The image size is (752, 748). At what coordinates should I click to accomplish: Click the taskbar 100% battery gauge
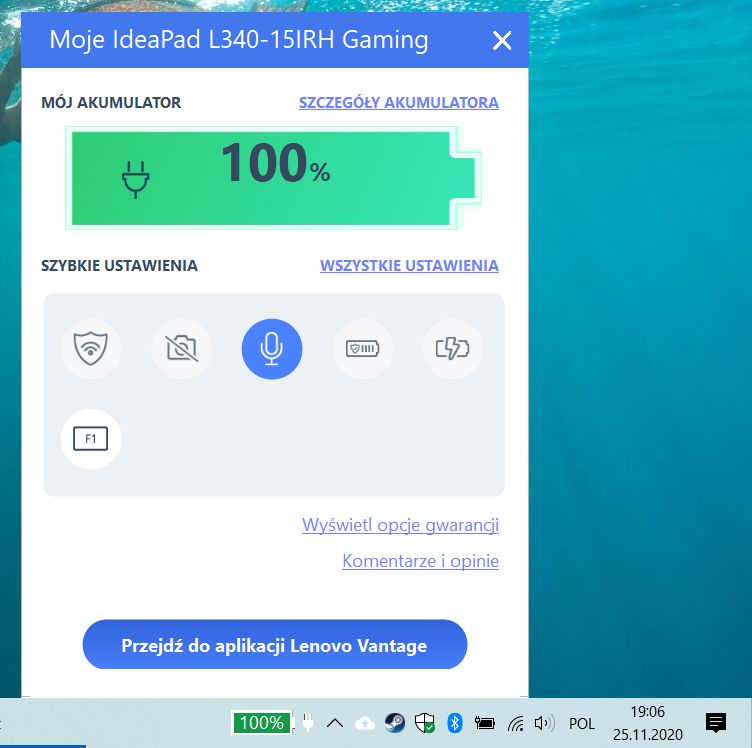coord(262,723)
